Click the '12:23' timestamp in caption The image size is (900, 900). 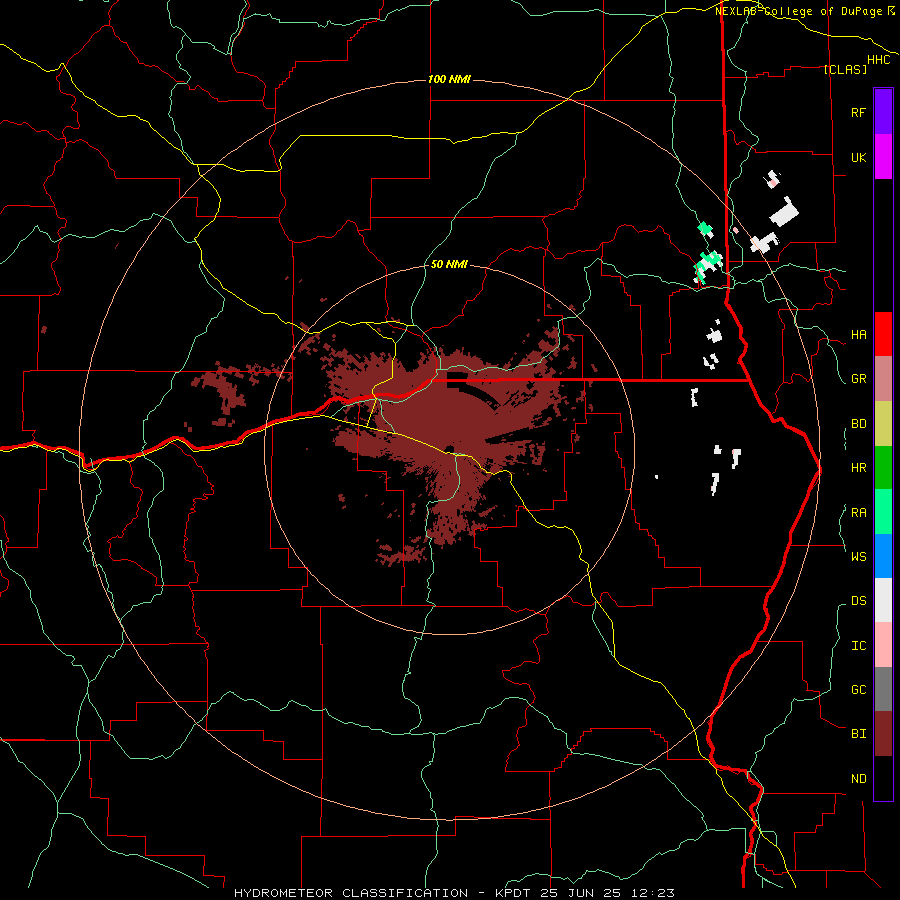(654, 893)
